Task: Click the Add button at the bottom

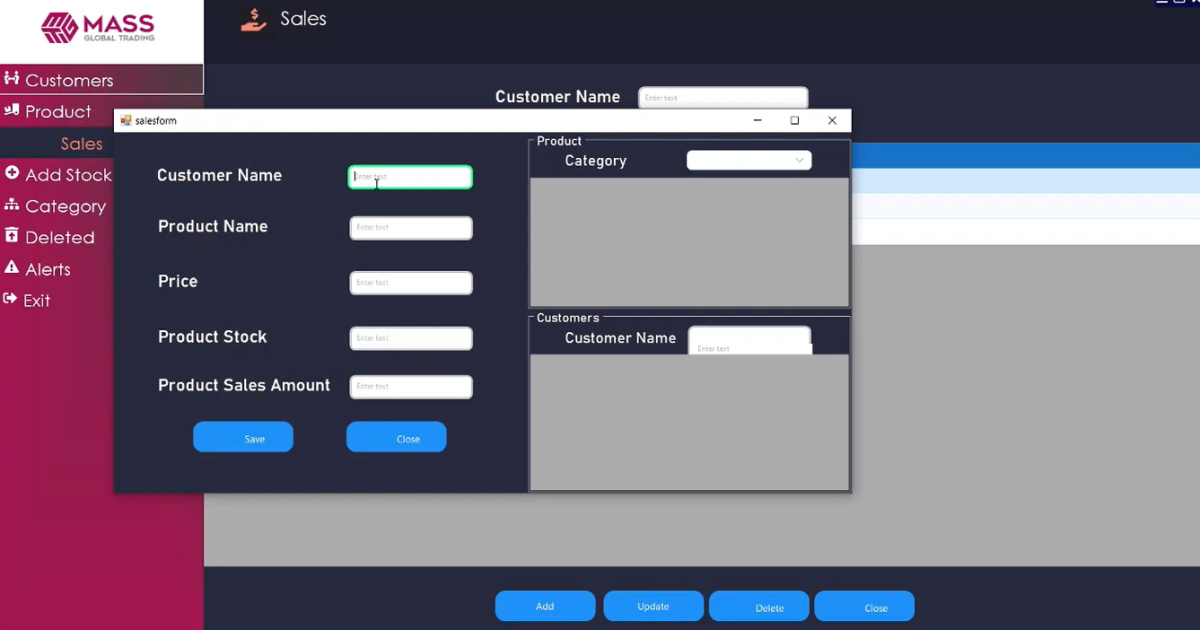Action: click(x=544, y=606)
